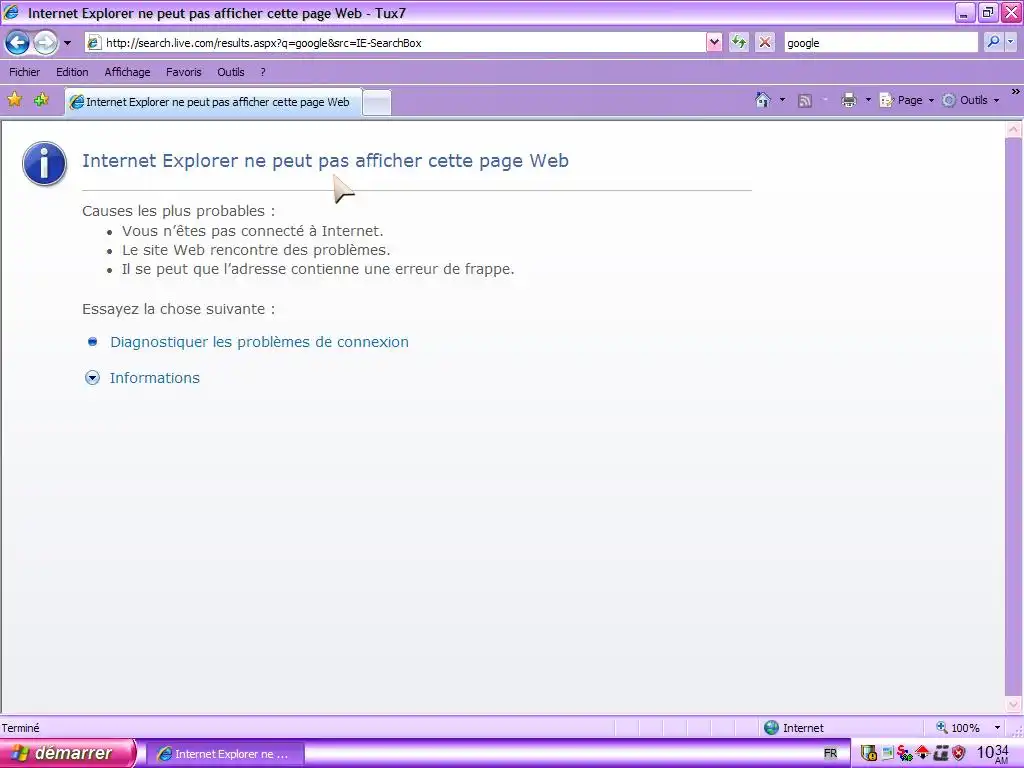Viewport: 1024px width, 768px height.
Task: Refresh the page with the green arrows icon
Action: click(x=739, y=43)
